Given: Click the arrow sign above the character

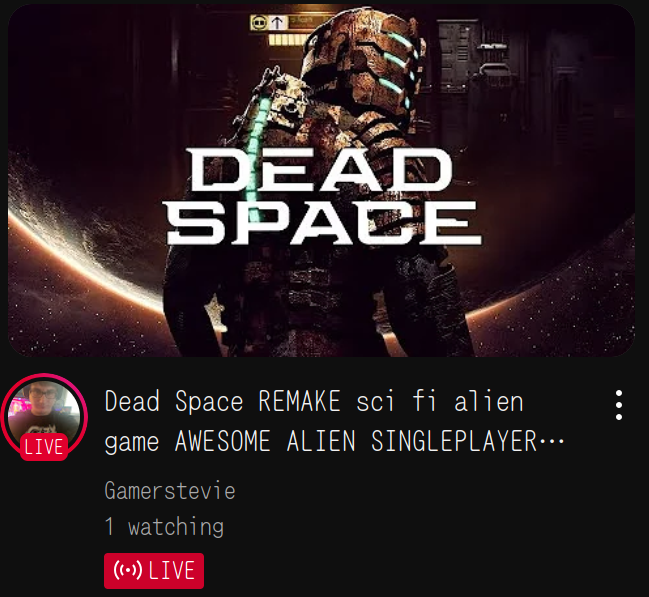Looking at the screenshot, I should pyautogui.click(x=277, y=22).
